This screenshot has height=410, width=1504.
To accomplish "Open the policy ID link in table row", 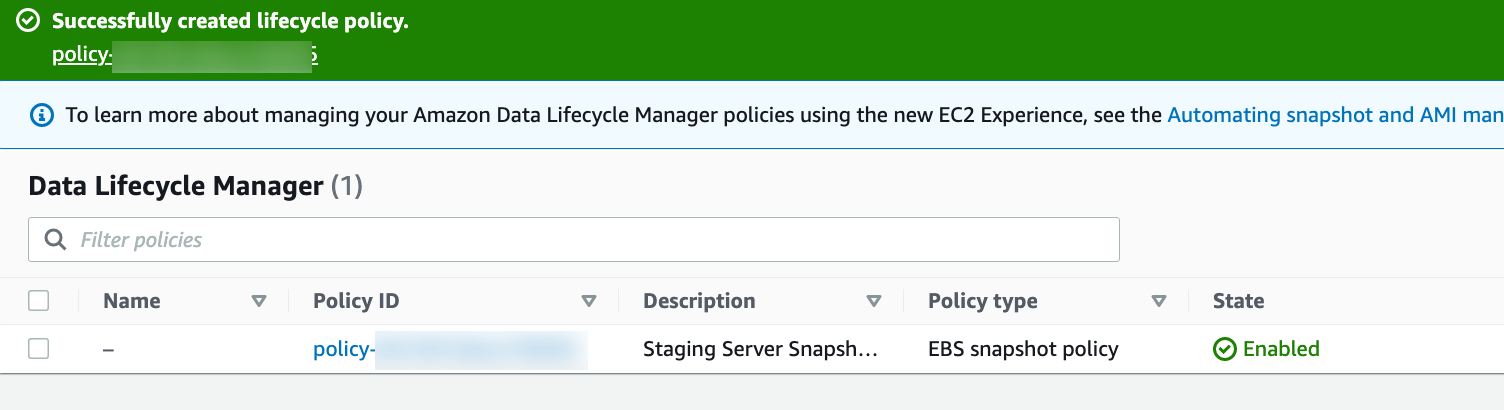I will coord(449,349).
